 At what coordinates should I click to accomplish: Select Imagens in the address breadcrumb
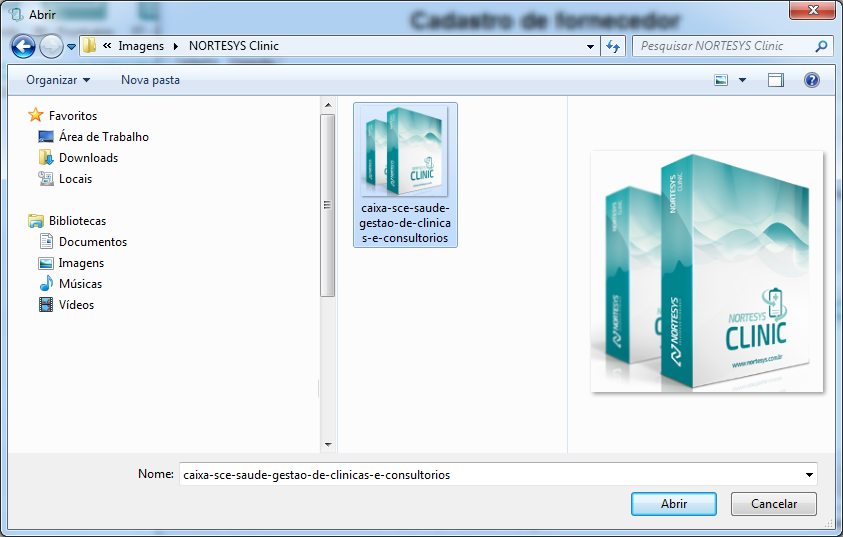click(x=141, y=46)
